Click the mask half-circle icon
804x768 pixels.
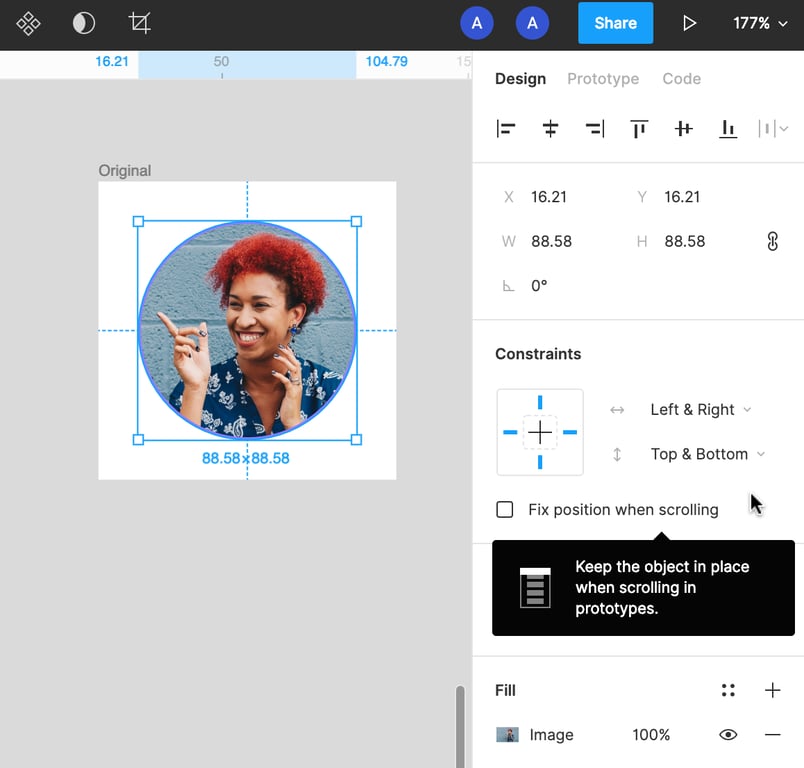(x=84, y=23)
